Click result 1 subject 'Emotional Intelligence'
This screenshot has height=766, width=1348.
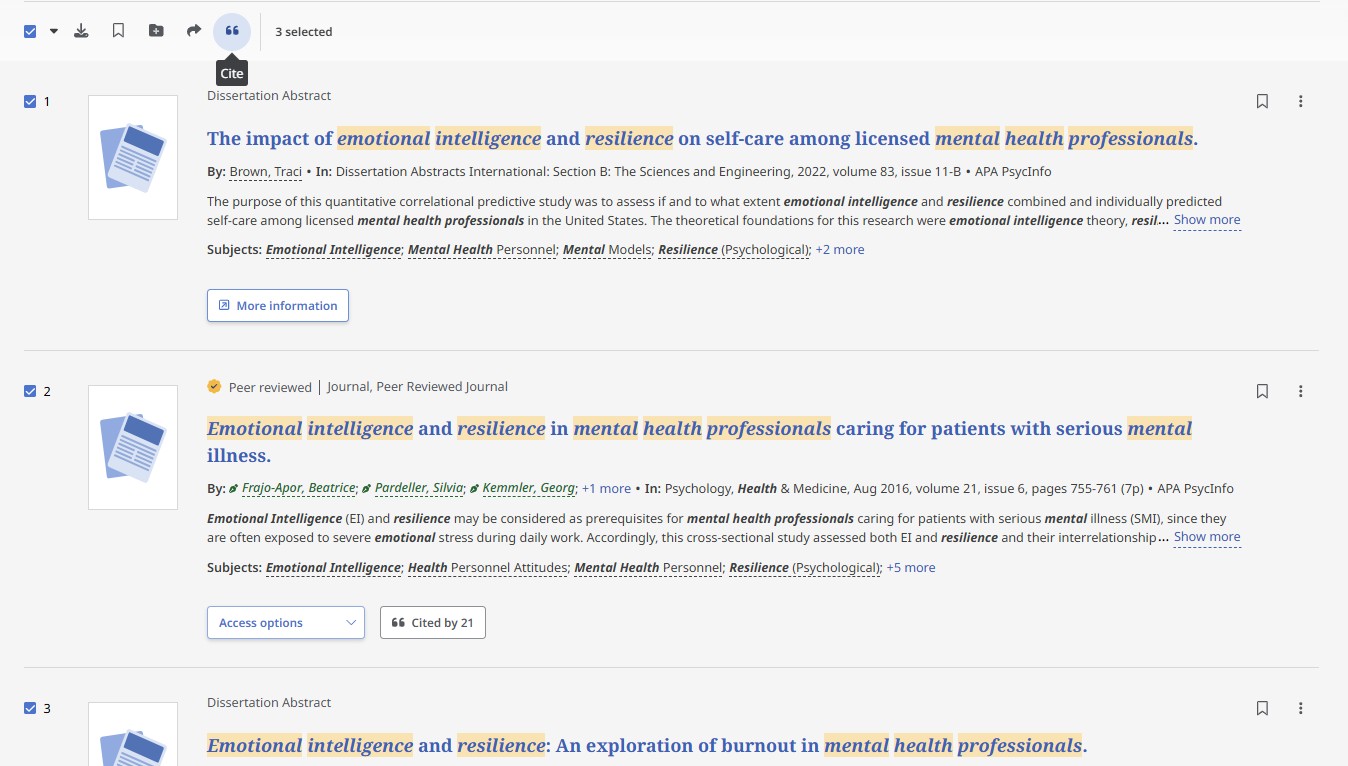point(333,250)
